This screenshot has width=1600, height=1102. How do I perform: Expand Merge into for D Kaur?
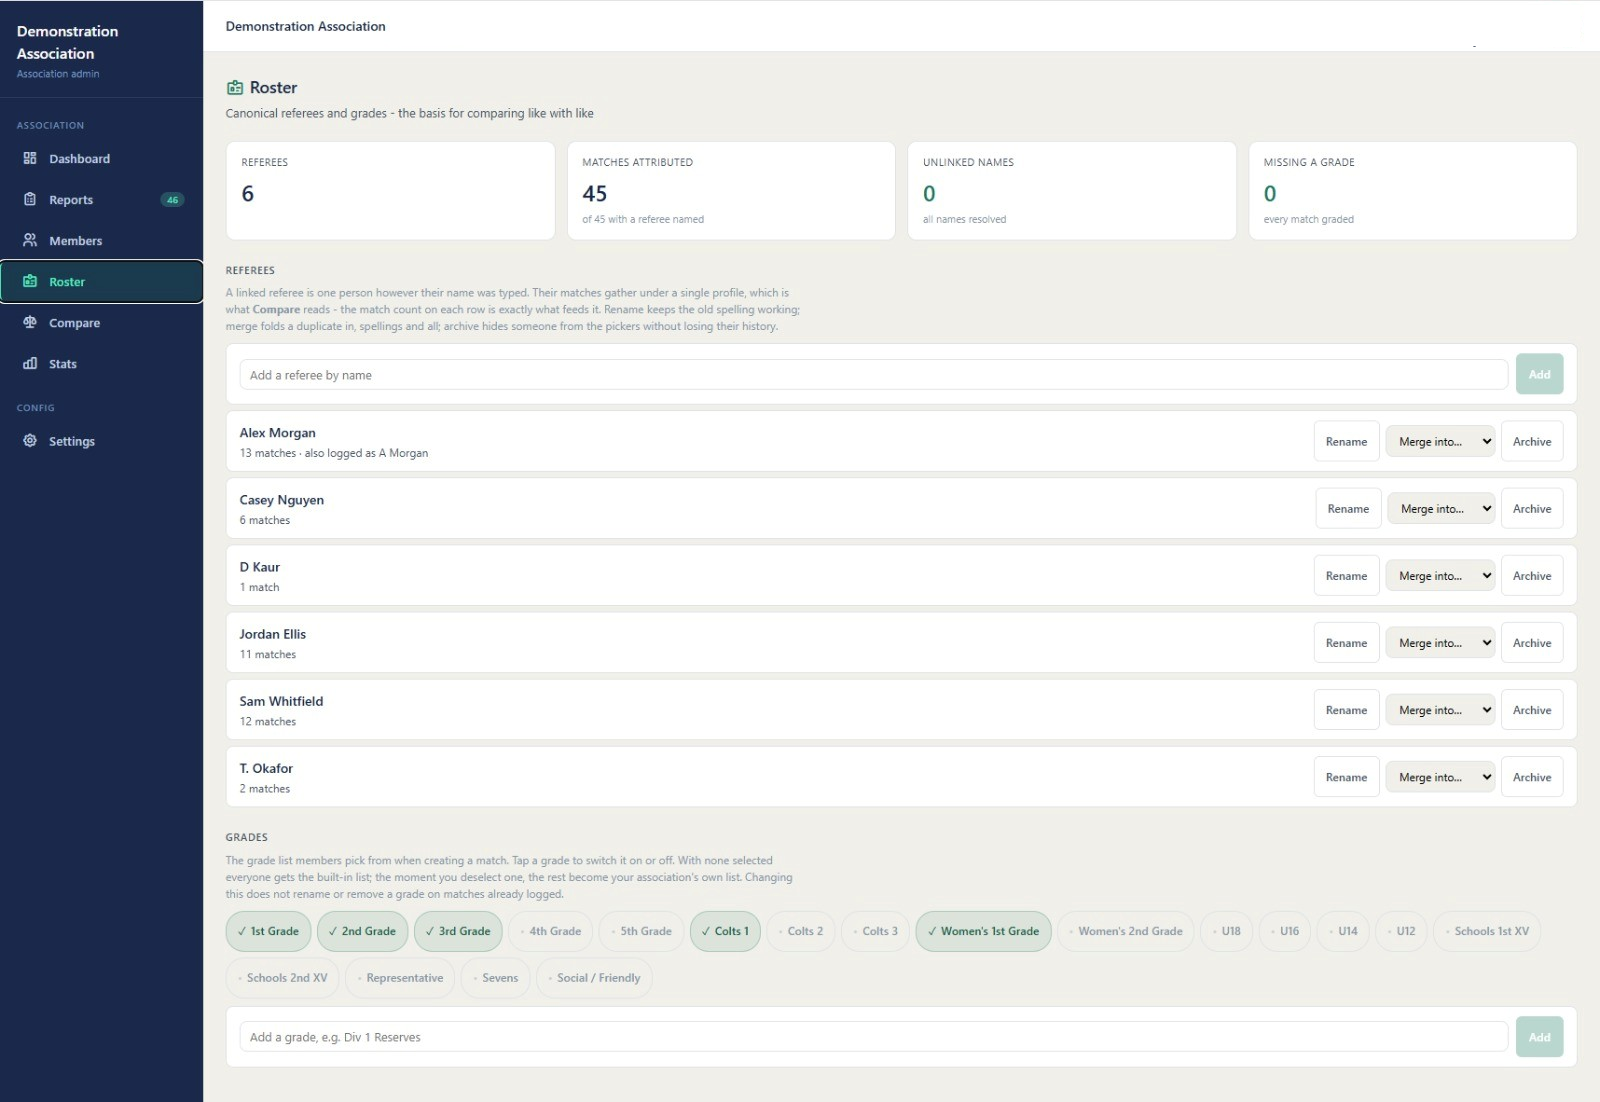point(1440,575)
